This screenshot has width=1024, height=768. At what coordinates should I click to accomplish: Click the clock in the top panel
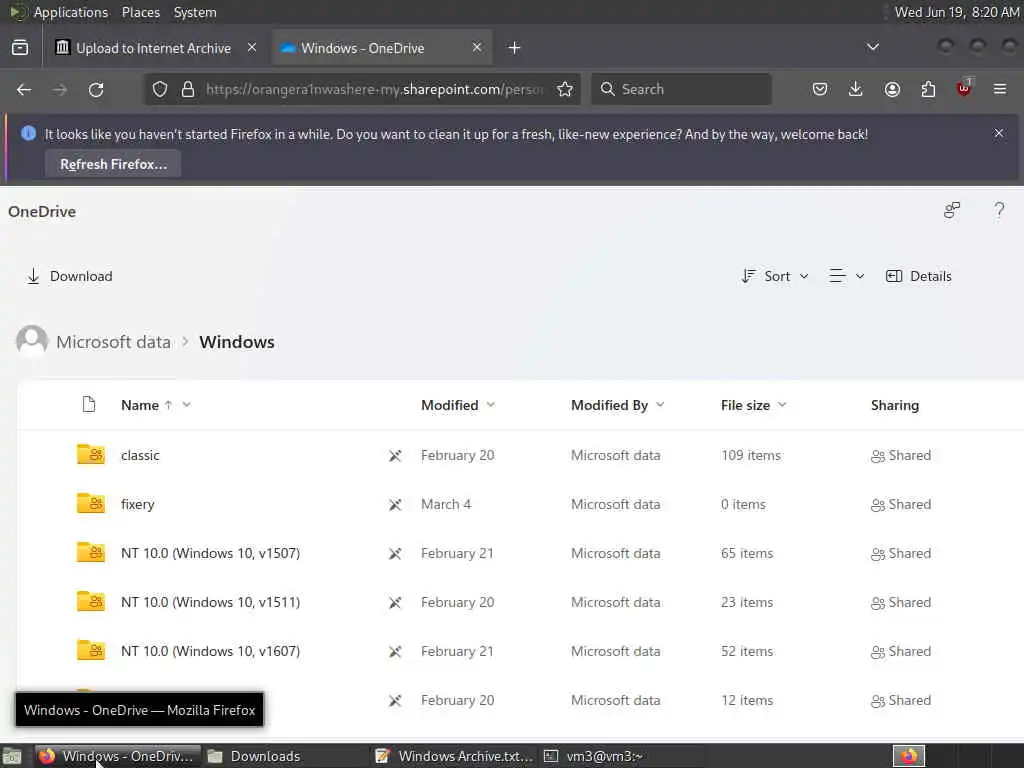coord(957,12)
